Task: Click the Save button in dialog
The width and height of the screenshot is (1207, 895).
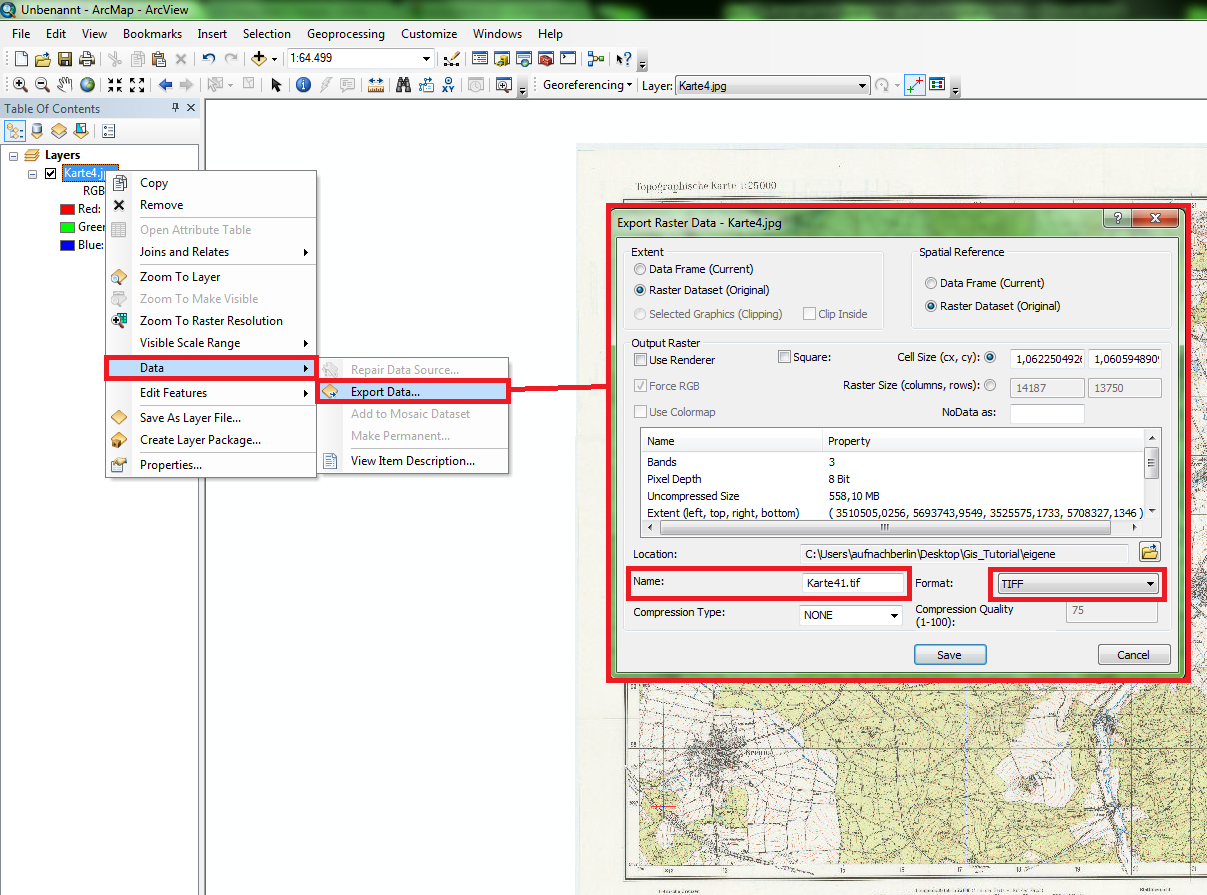Action: pos(950,655)
